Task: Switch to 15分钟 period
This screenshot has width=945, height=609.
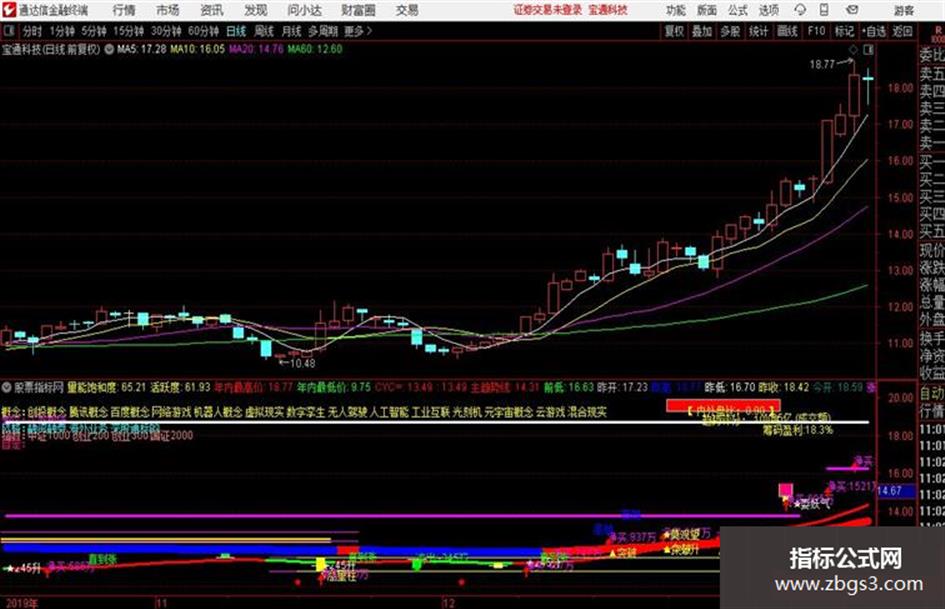Action: (x=128, y=31)
